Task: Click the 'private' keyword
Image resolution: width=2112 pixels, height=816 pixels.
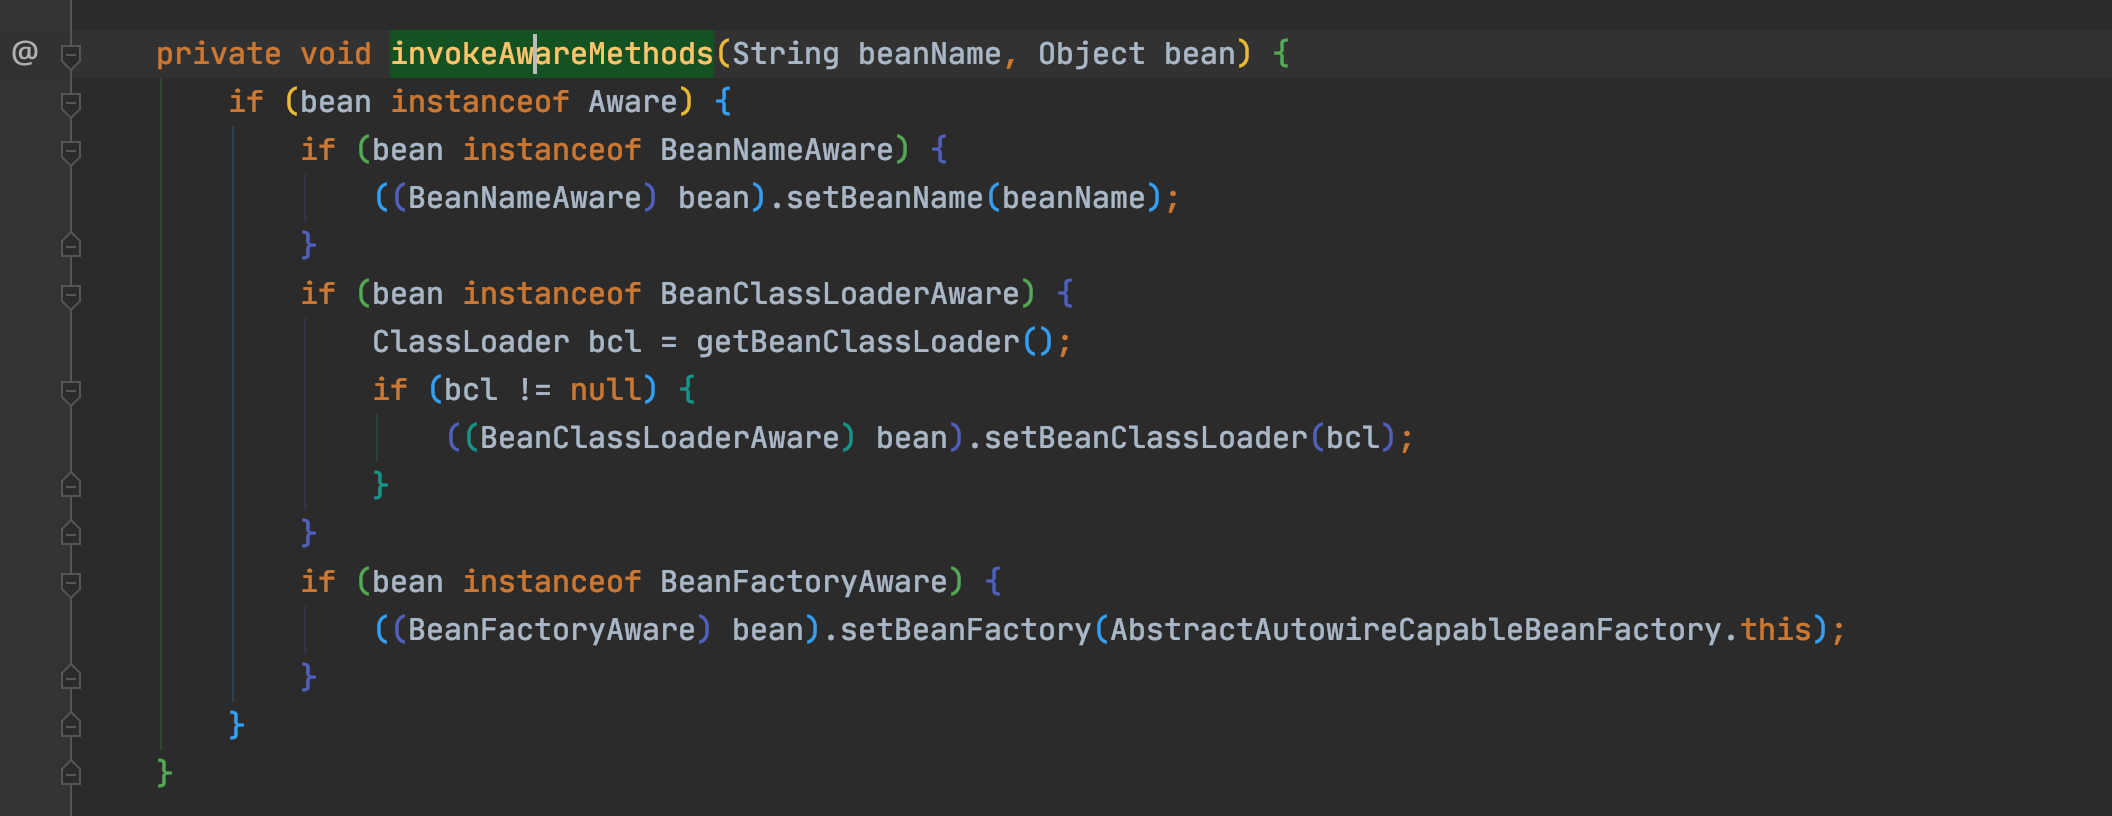Action: point(219,53)
